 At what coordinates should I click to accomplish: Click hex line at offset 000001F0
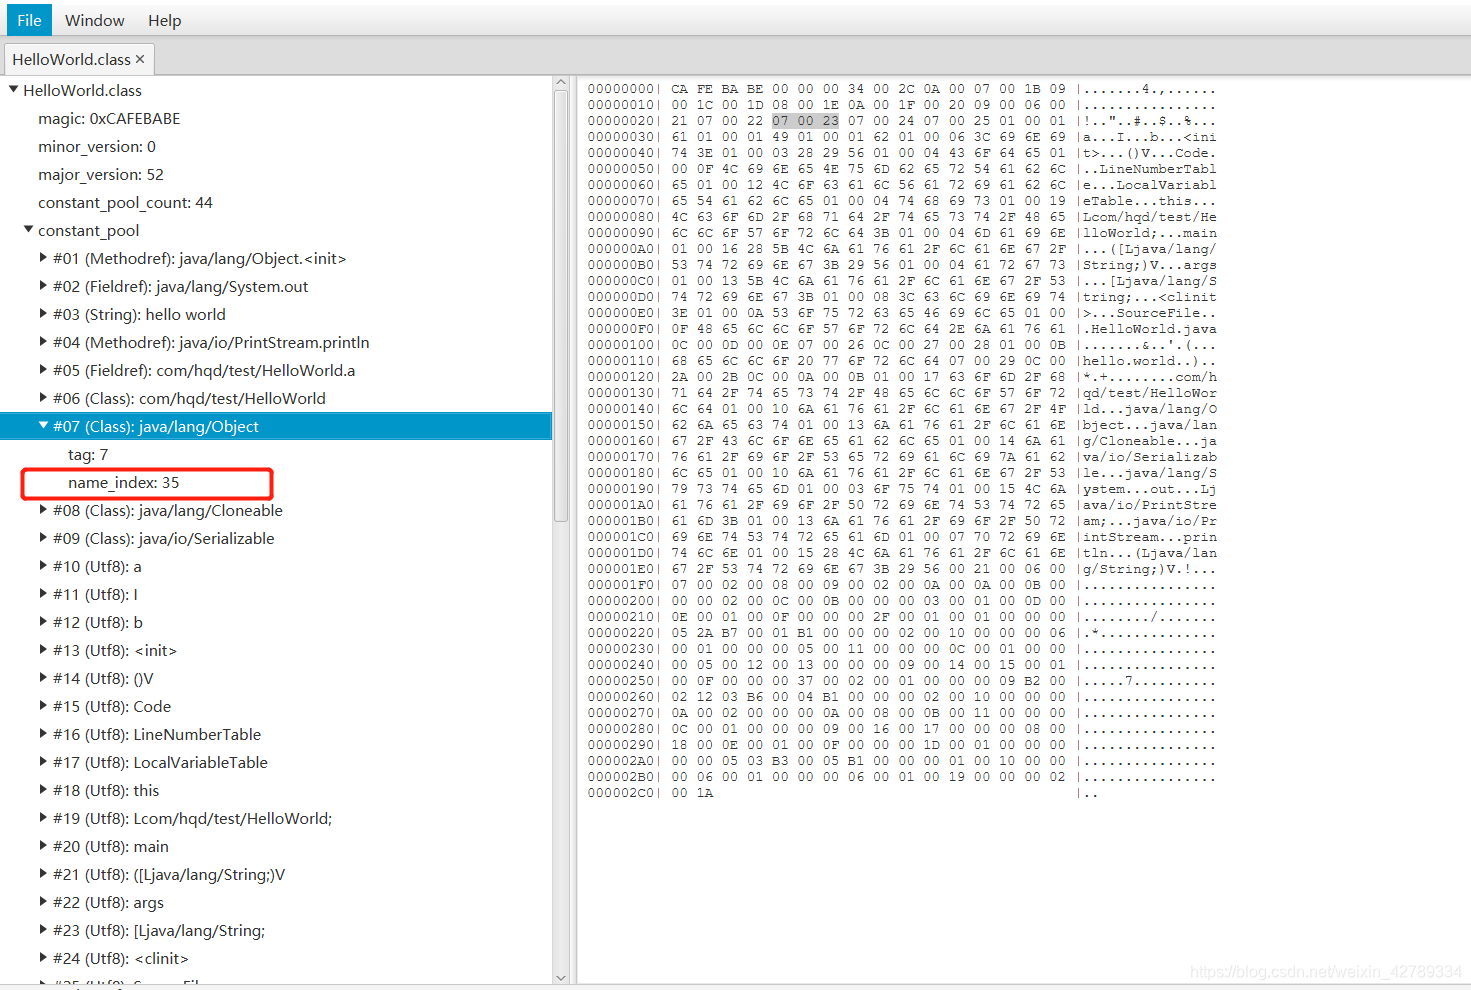point(902,585)
